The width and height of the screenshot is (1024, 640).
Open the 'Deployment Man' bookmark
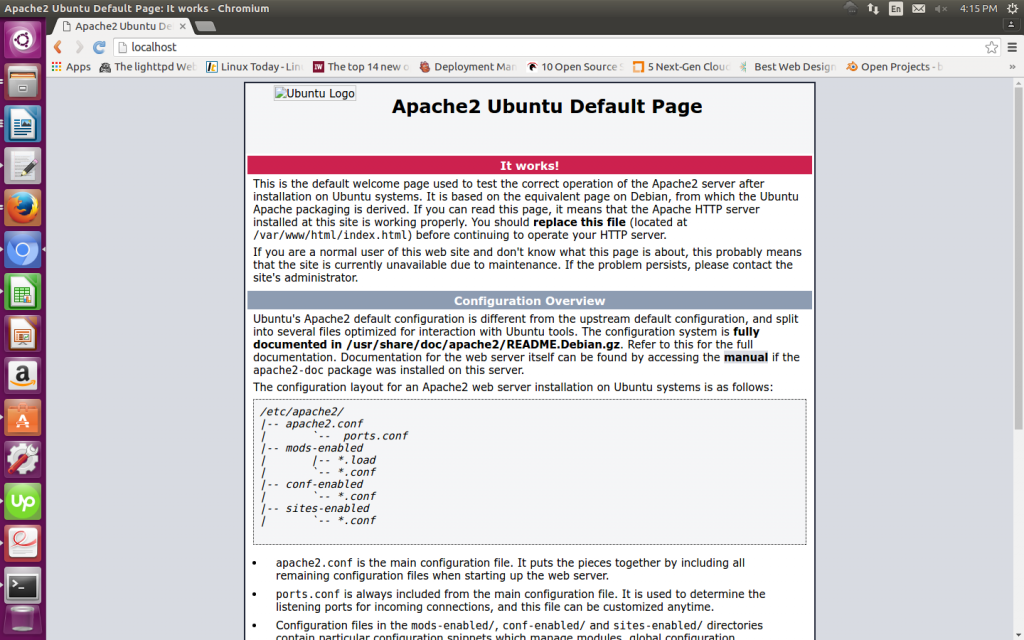468,67
